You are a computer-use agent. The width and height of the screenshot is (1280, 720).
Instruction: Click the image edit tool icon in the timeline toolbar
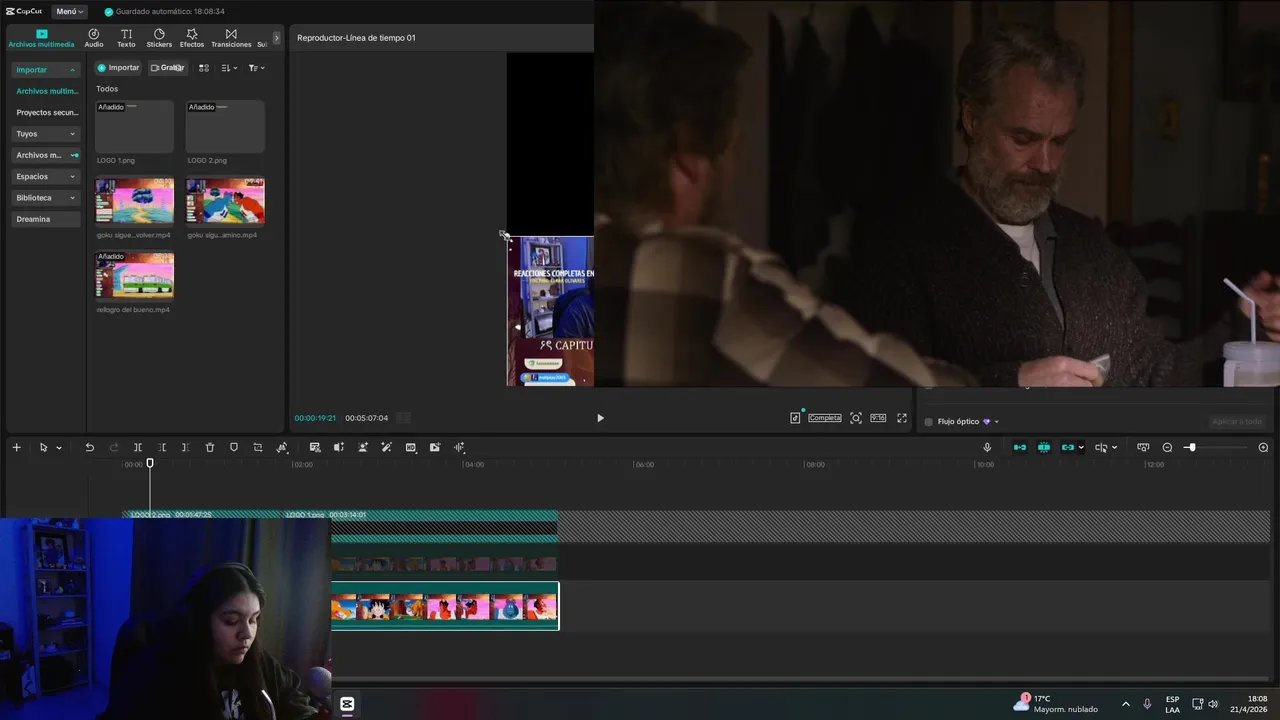[315, 447]
